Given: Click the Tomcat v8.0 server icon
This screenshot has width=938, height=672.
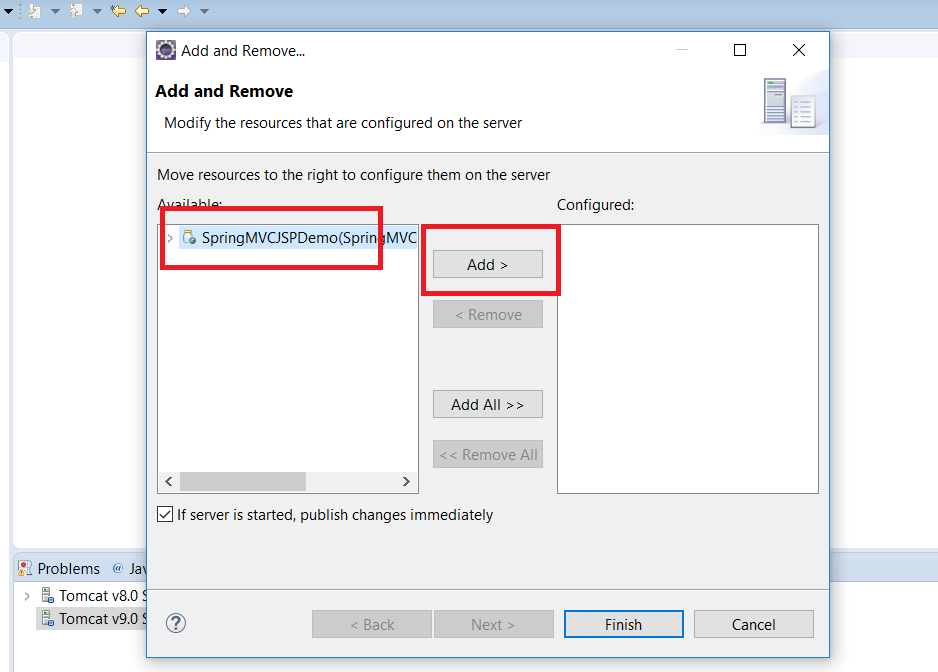Looking at the screenshot, I should pos(47,596).
